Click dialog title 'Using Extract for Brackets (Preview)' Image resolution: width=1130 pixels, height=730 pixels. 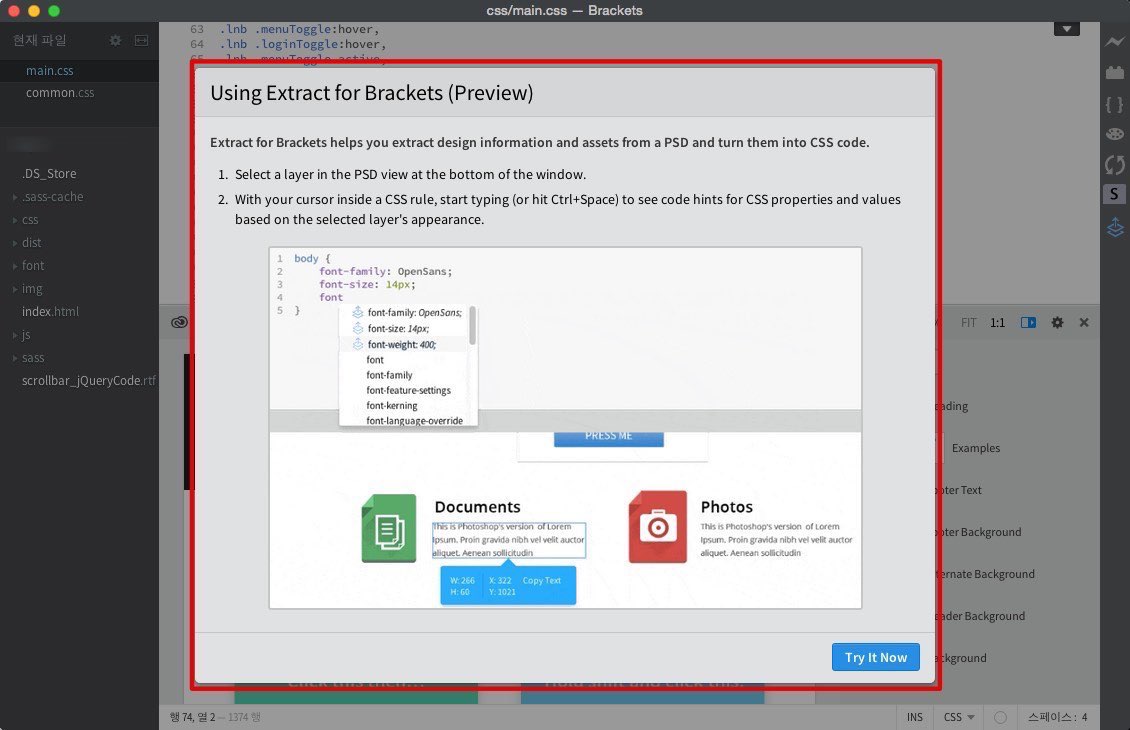pos(372,93)
